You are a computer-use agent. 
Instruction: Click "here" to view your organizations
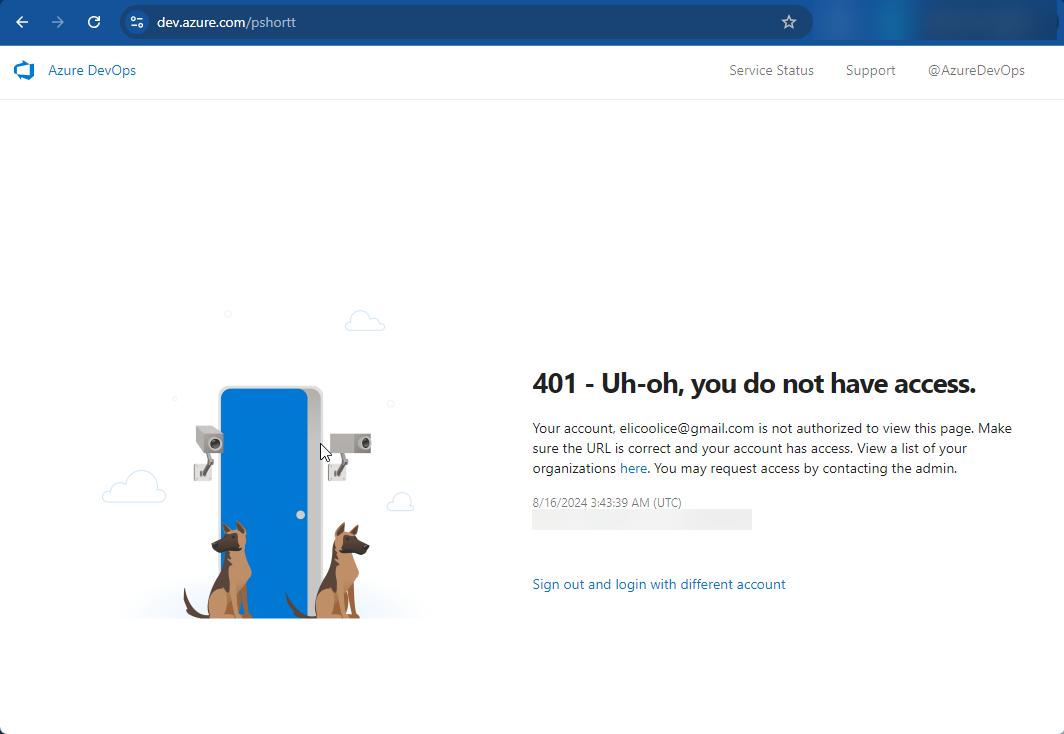tap(633, 468)
